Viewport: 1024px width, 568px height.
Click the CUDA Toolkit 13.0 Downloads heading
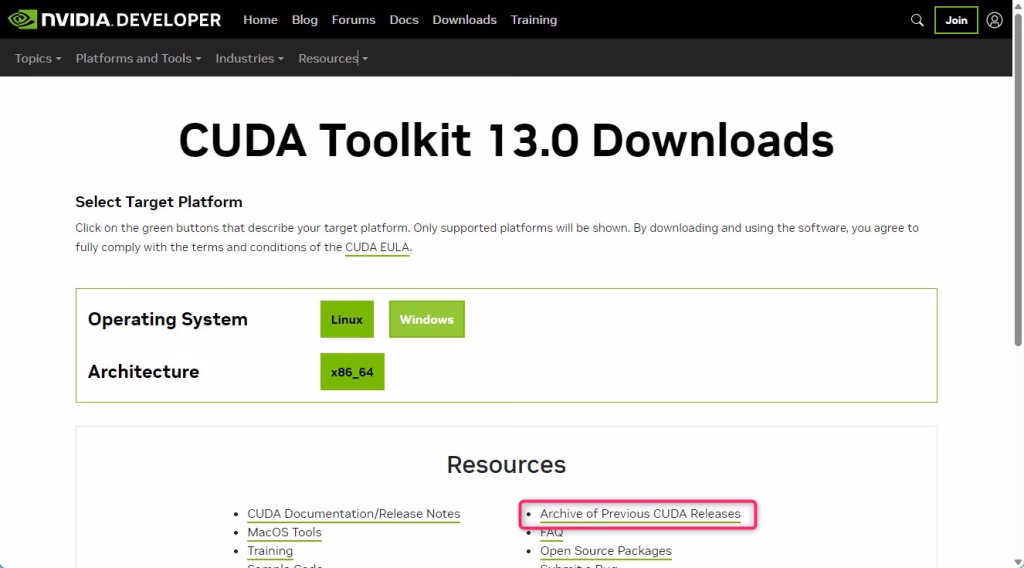(506, 140)
